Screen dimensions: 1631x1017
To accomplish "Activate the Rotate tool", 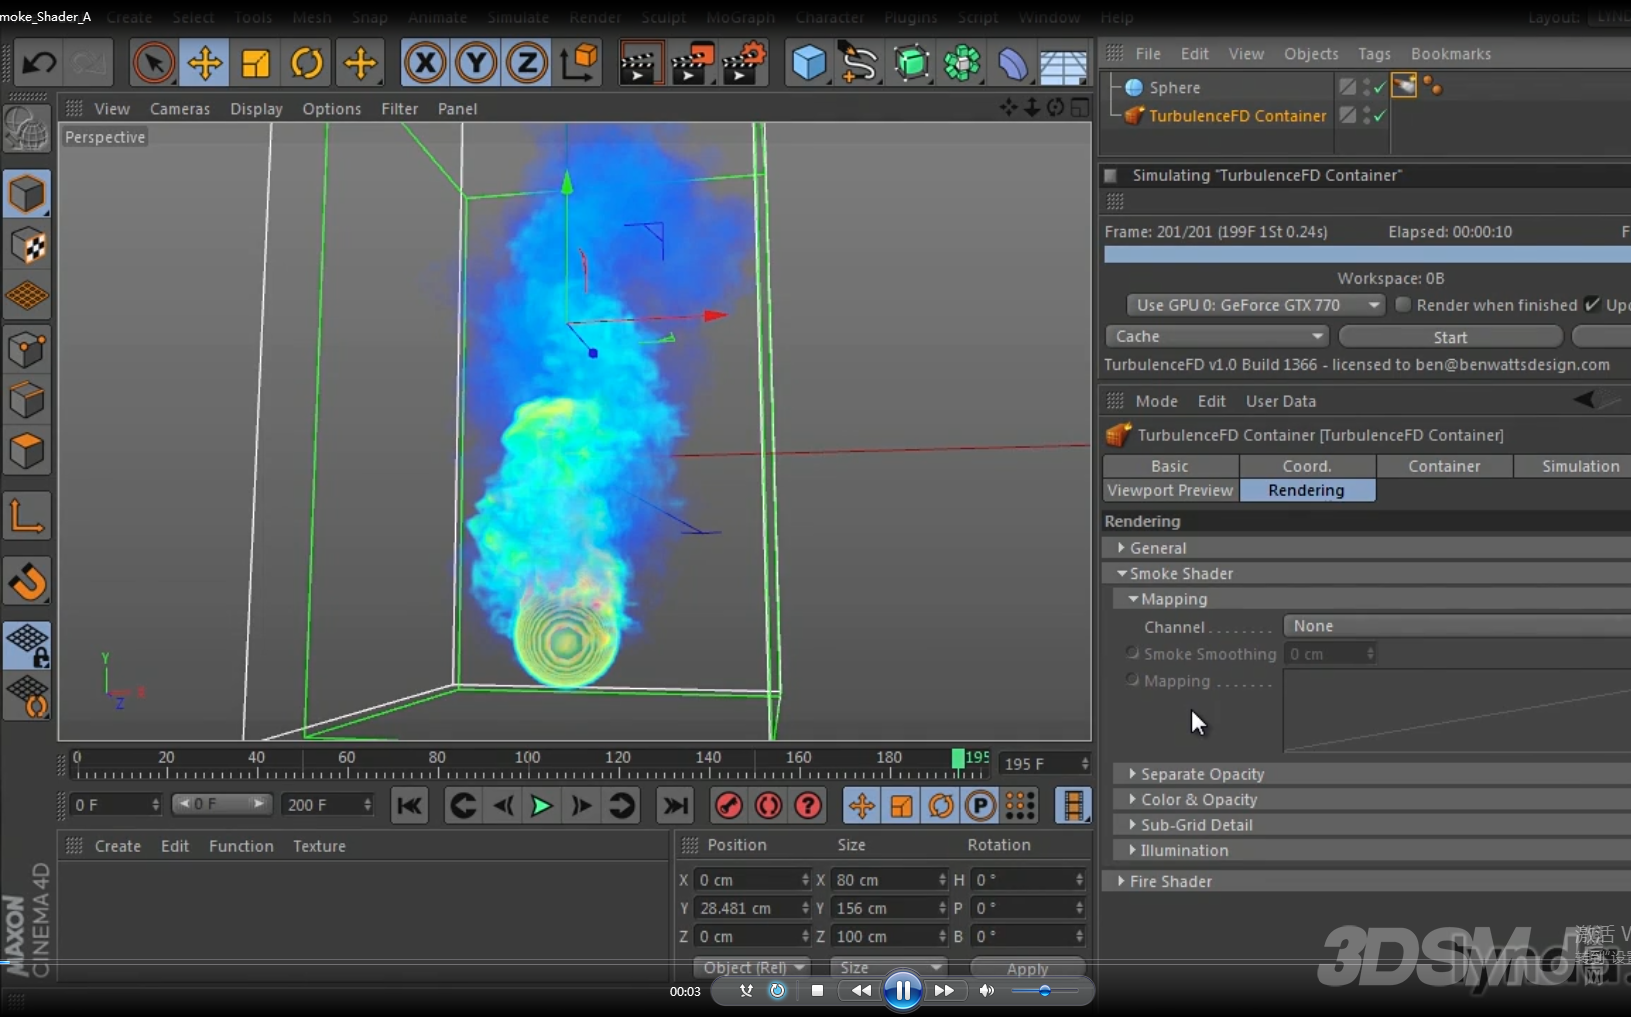I will pyautogui.click(x=307, y=64).
